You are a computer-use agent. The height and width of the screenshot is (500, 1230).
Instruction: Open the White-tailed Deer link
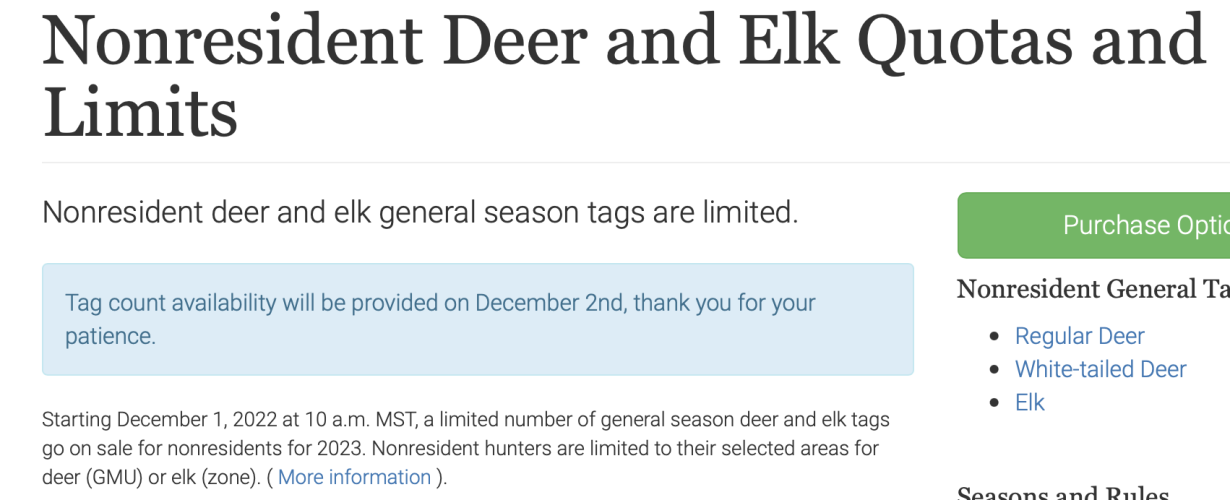pos(1100,369)
